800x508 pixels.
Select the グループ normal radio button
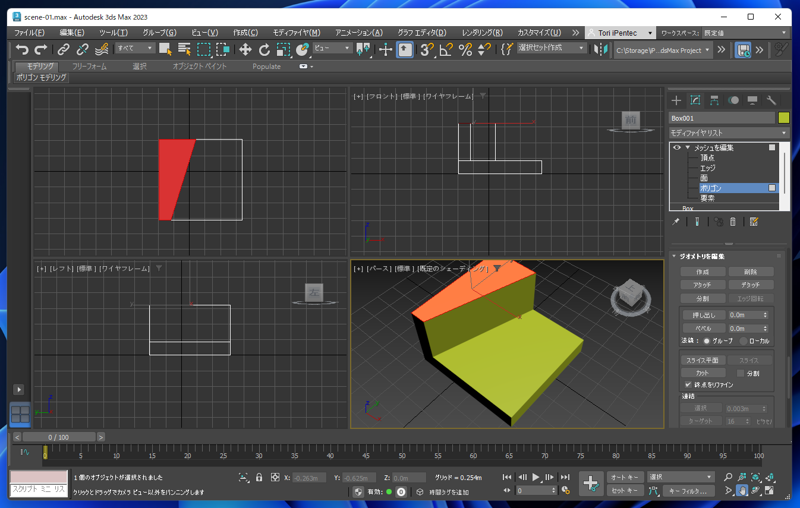[707, 341]
